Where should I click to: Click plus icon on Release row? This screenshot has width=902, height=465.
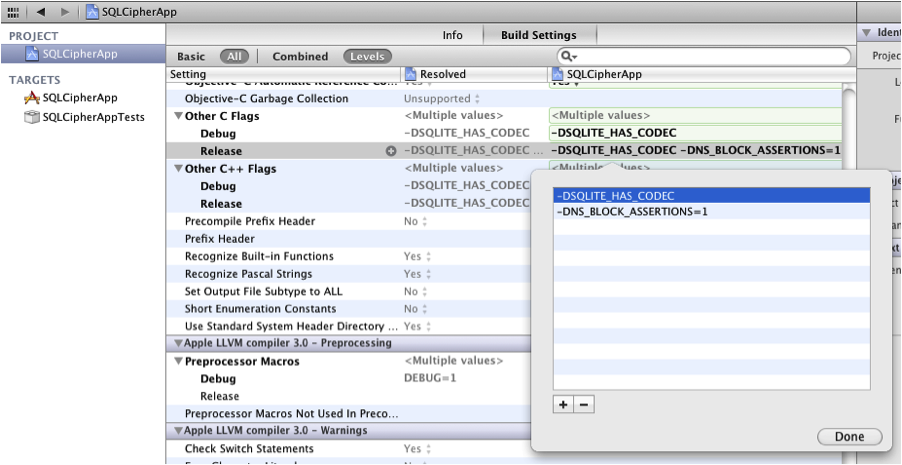tap(391, 151)
